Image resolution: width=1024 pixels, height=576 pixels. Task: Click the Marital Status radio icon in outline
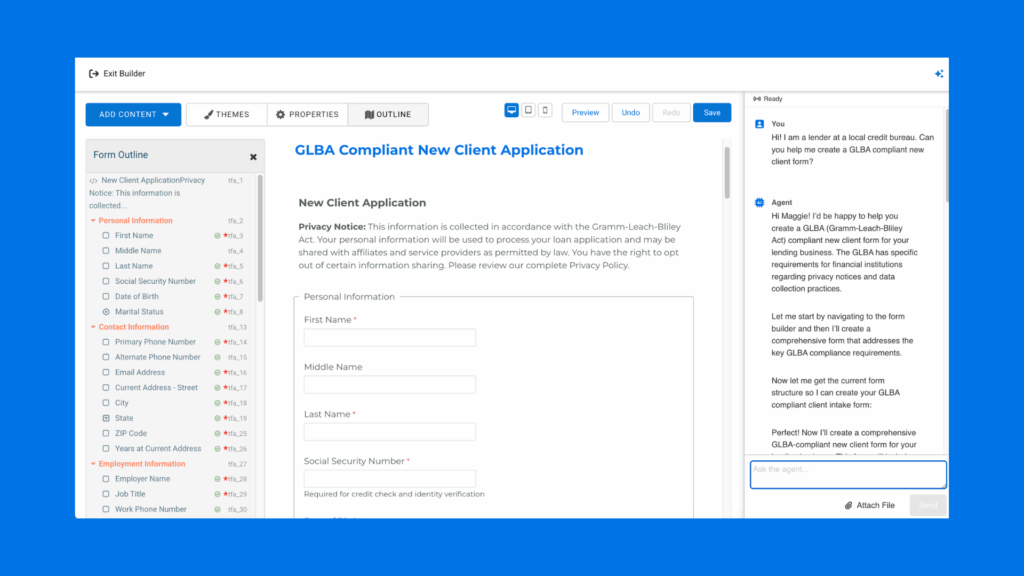point(106,312)
